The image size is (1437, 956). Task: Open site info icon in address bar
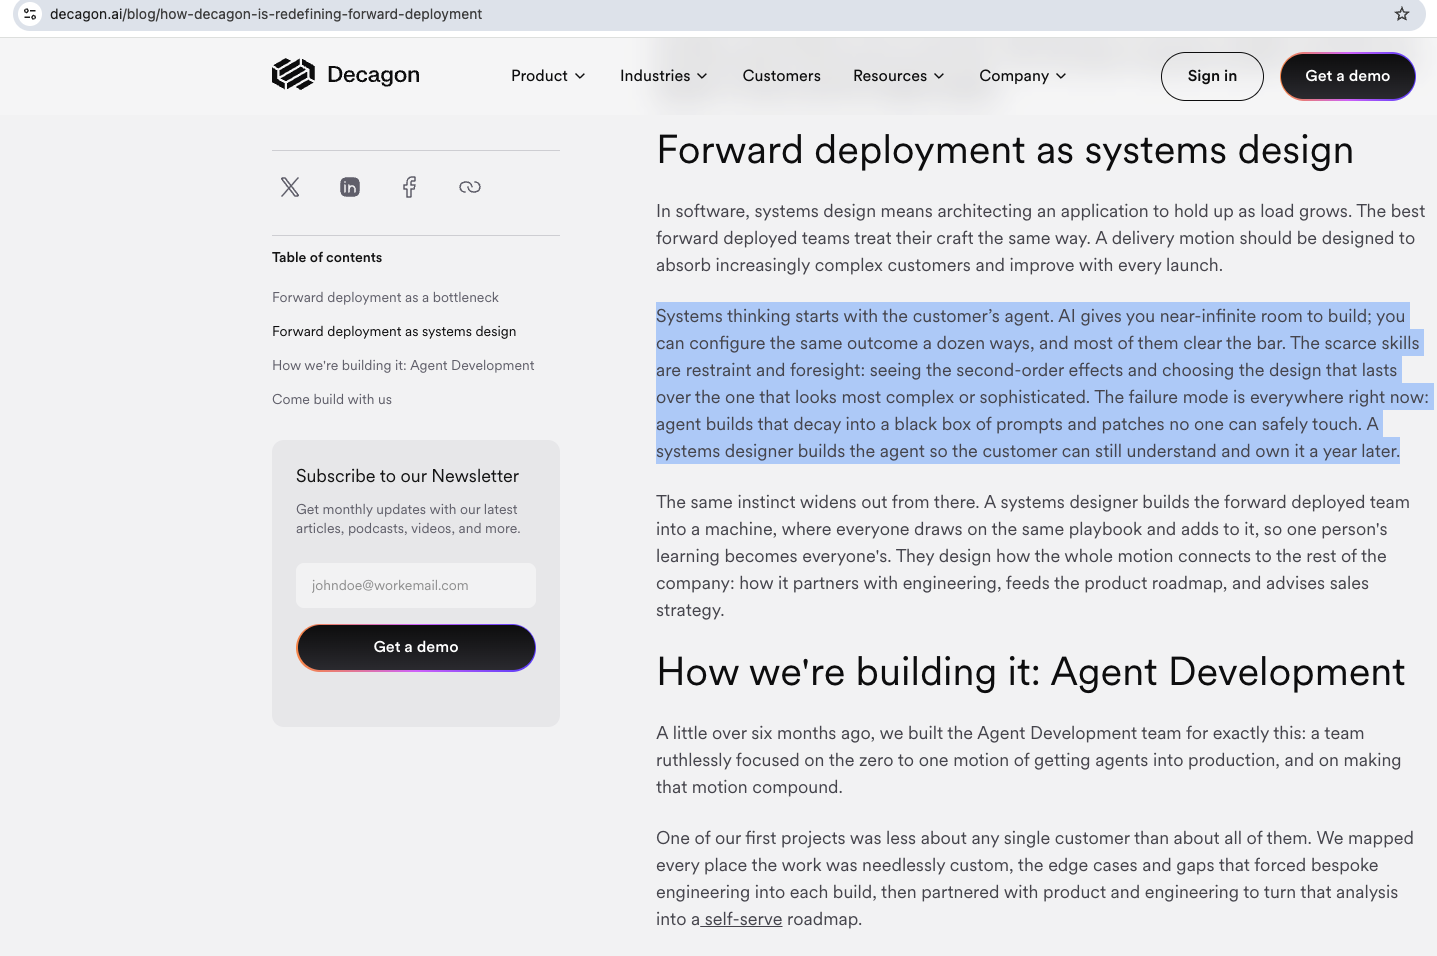[30, 14]
